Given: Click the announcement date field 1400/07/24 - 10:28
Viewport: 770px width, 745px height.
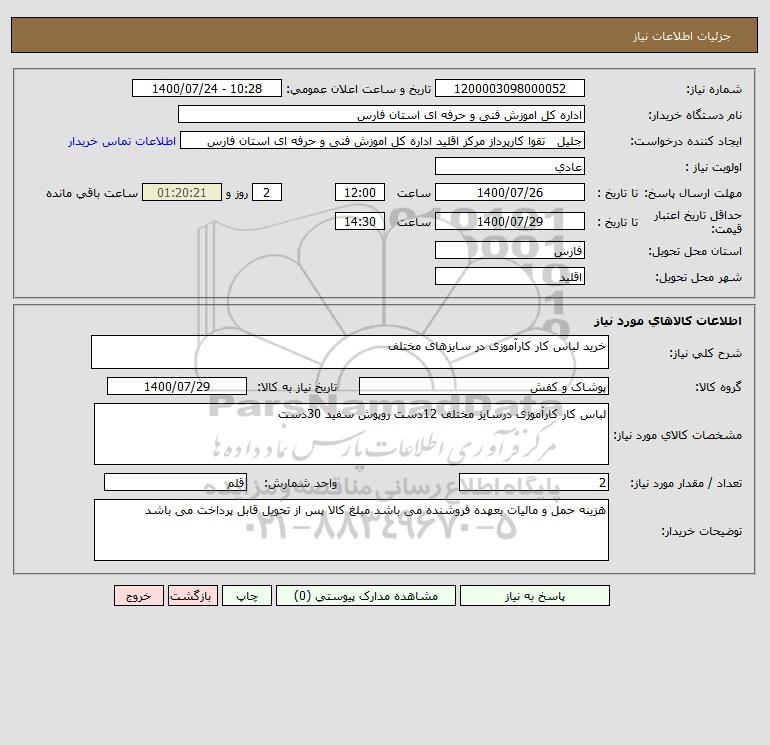Looking at the screenshot, I should [x=207, y=88].
